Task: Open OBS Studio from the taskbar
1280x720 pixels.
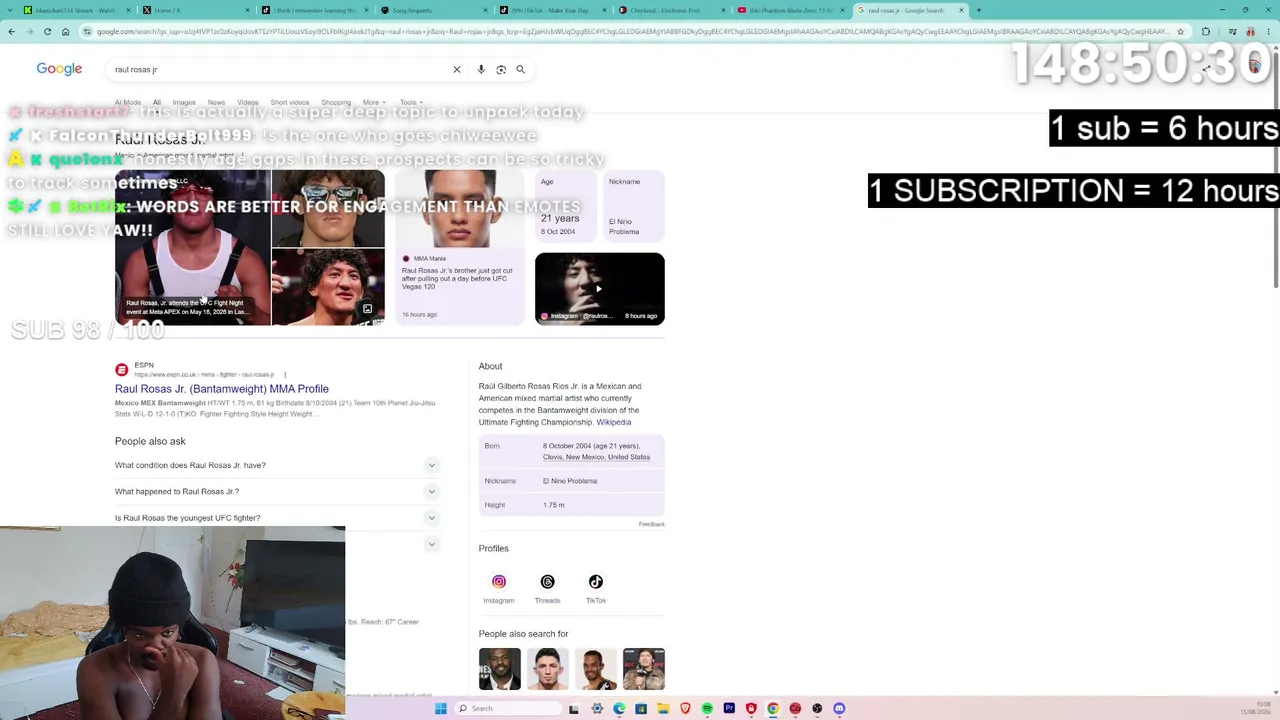Action: [817, 709]
